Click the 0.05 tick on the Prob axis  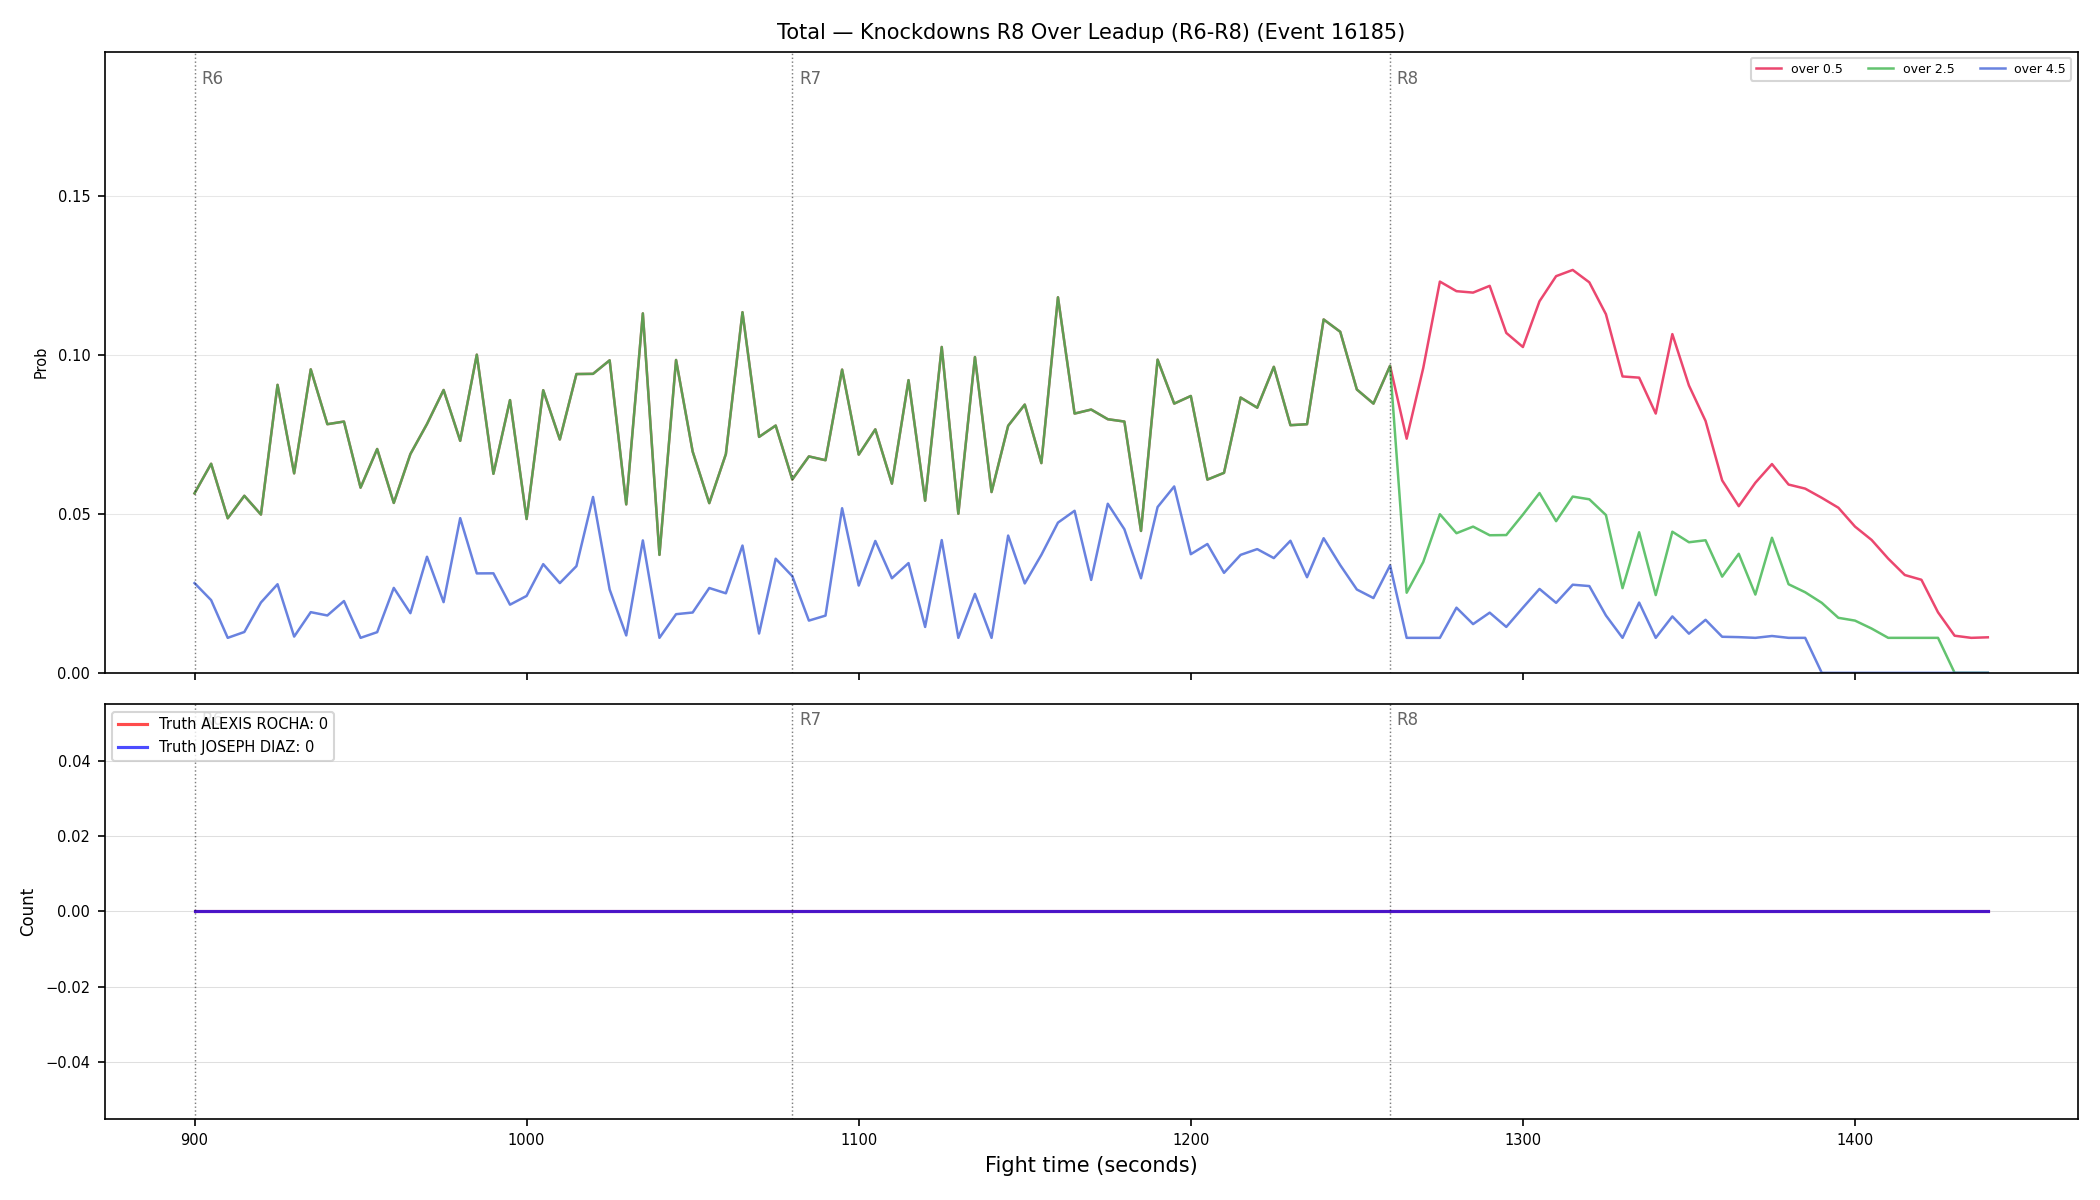74,515
